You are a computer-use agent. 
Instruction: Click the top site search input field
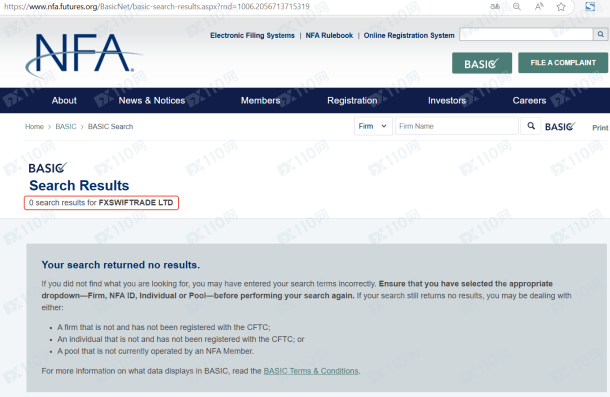pyautogui.click(x=526, y=34)
